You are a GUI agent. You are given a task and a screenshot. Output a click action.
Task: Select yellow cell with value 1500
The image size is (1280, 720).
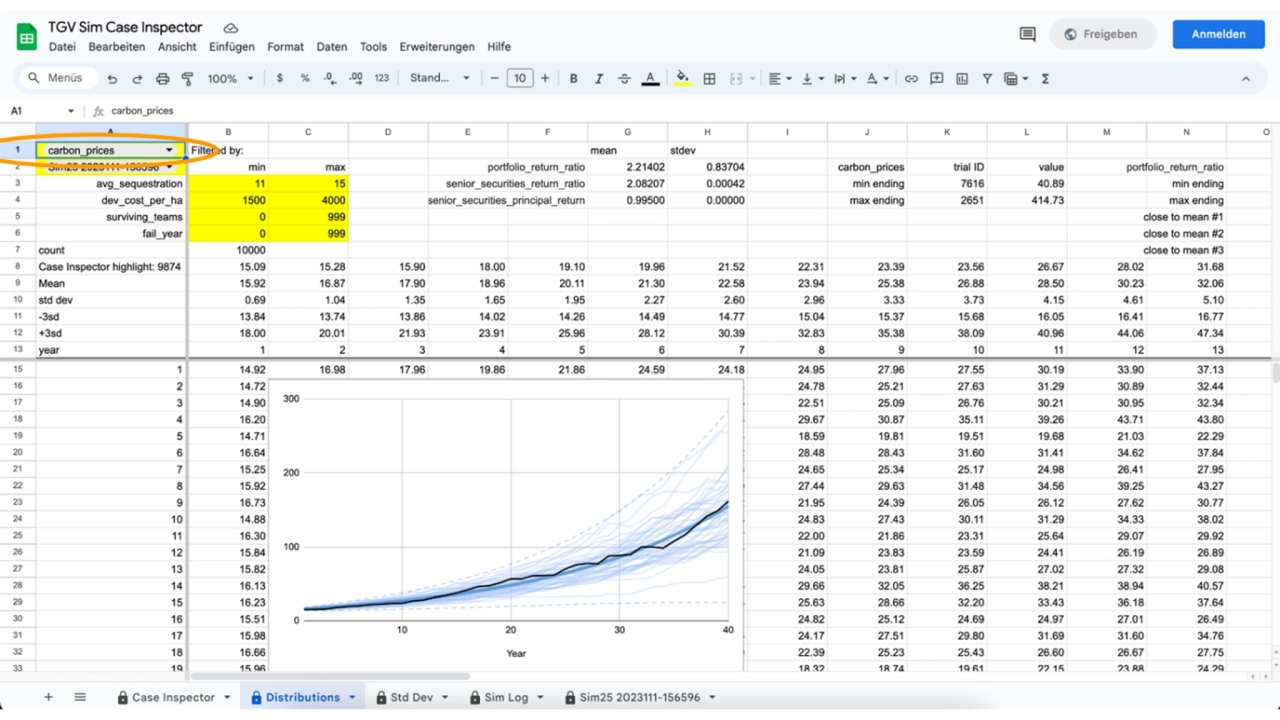click(228, 200)
